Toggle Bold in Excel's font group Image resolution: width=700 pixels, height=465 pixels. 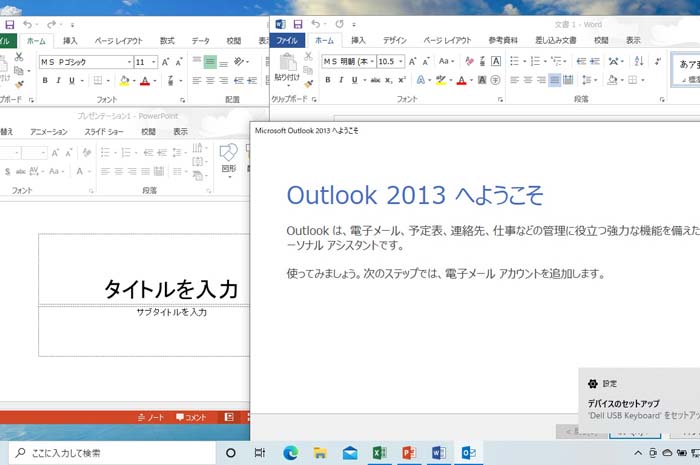click(45, 81)
